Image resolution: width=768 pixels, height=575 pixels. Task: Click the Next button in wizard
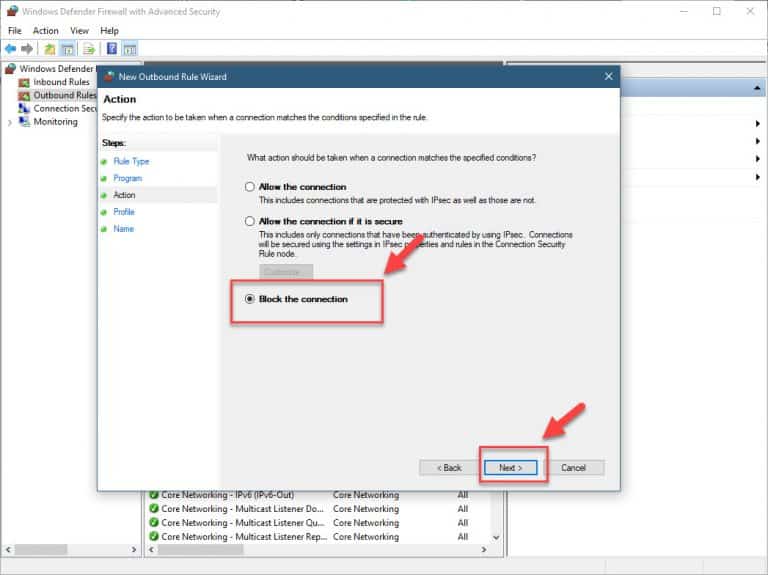[x=510, y=467]
